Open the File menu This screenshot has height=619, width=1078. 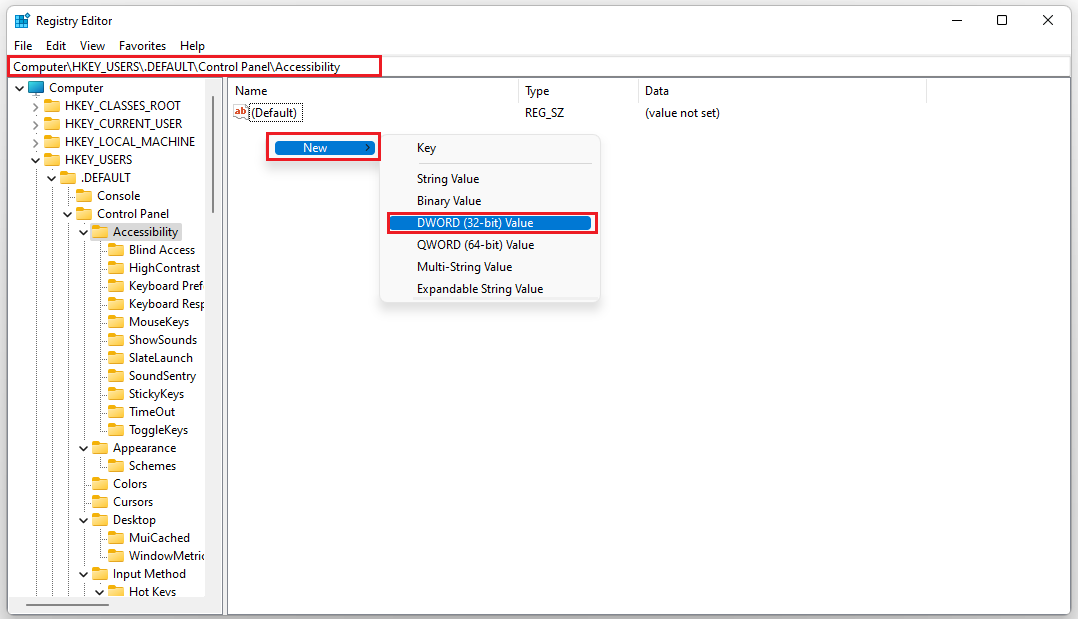[x=23, y=46]
